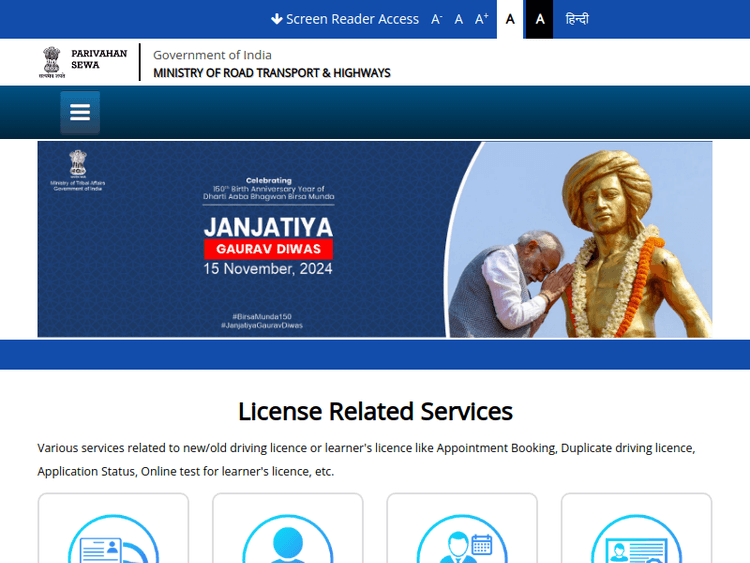Click the Parivahan Sewa emblem logo
The width and height of the screenshot is (750, 563).
click(51, 62)
